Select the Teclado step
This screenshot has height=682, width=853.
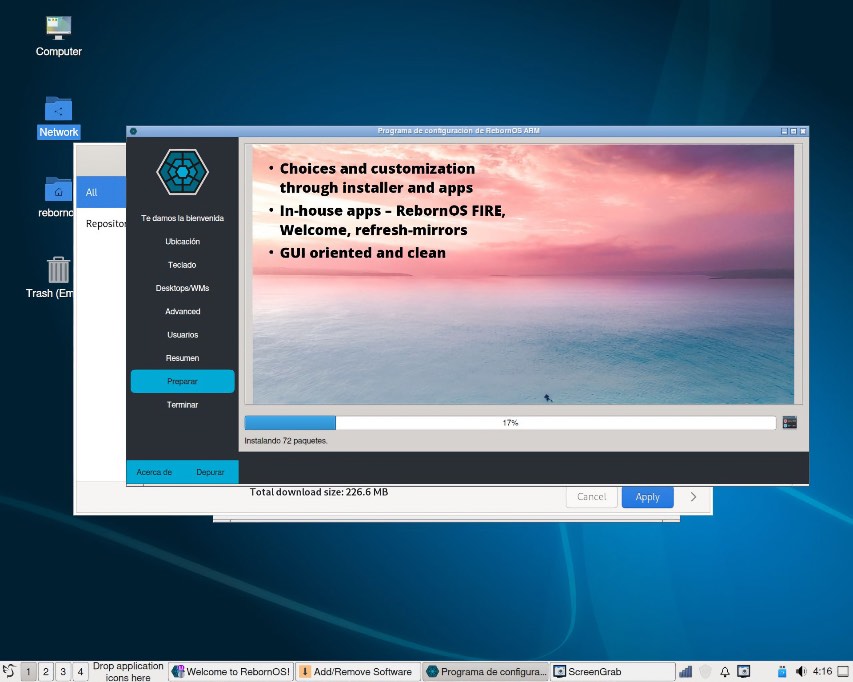point(182,265)
